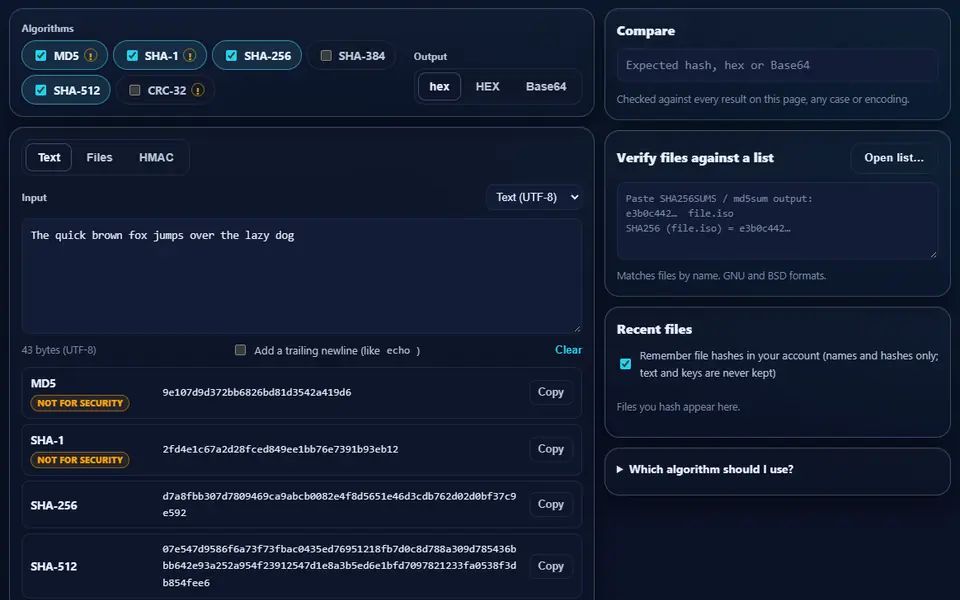Click the Matches files by name note
This screenshot has width=960, height=600.
[x=721, y=276]
